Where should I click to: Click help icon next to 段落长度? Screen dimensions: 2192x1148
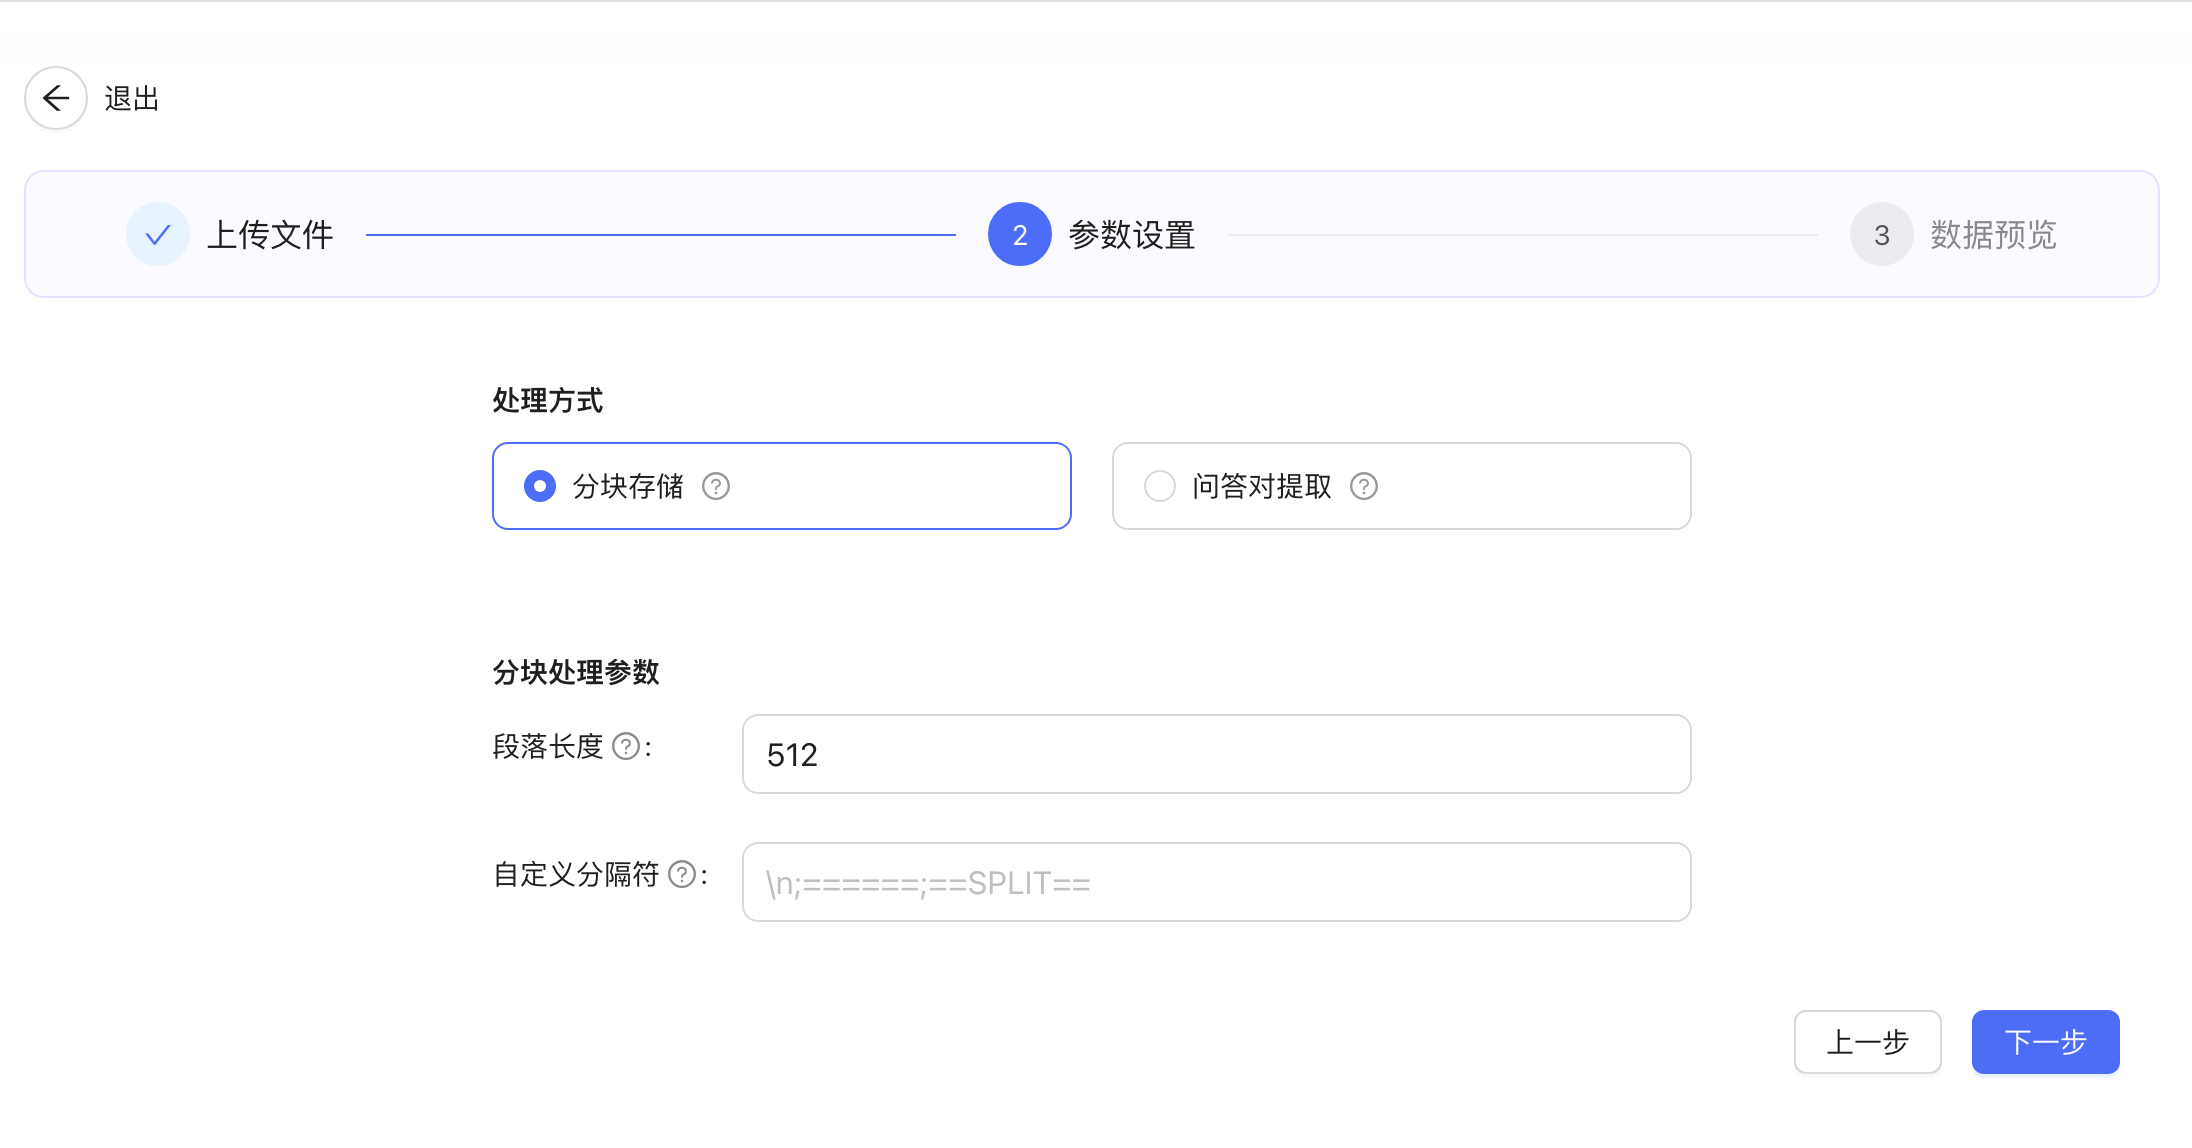point(626,747)
